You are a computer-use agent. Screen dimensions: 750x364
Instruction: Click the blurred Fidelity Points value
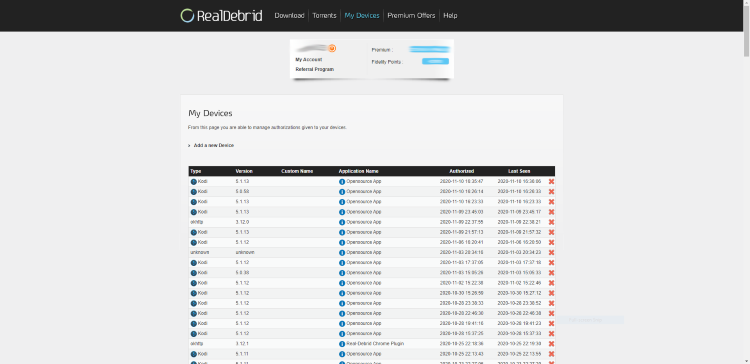(x=435, y=61)
